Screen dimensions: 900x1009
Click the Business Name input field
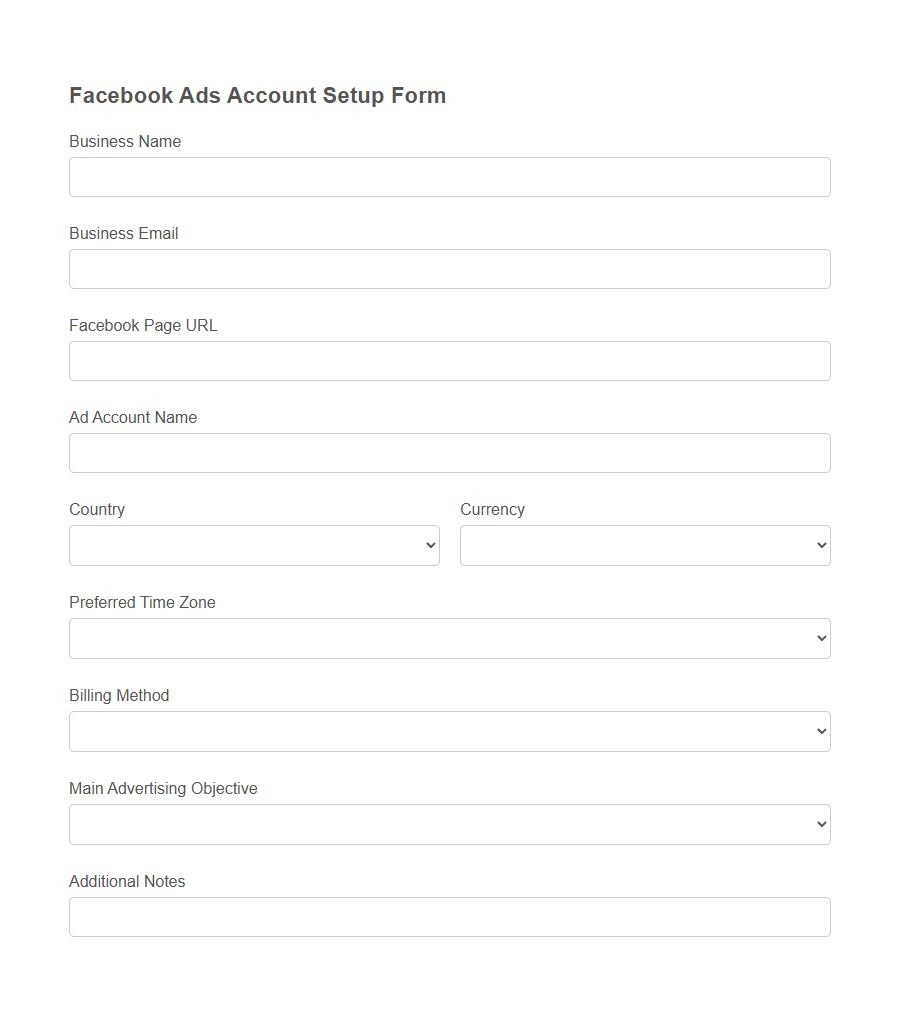(449, 176)
